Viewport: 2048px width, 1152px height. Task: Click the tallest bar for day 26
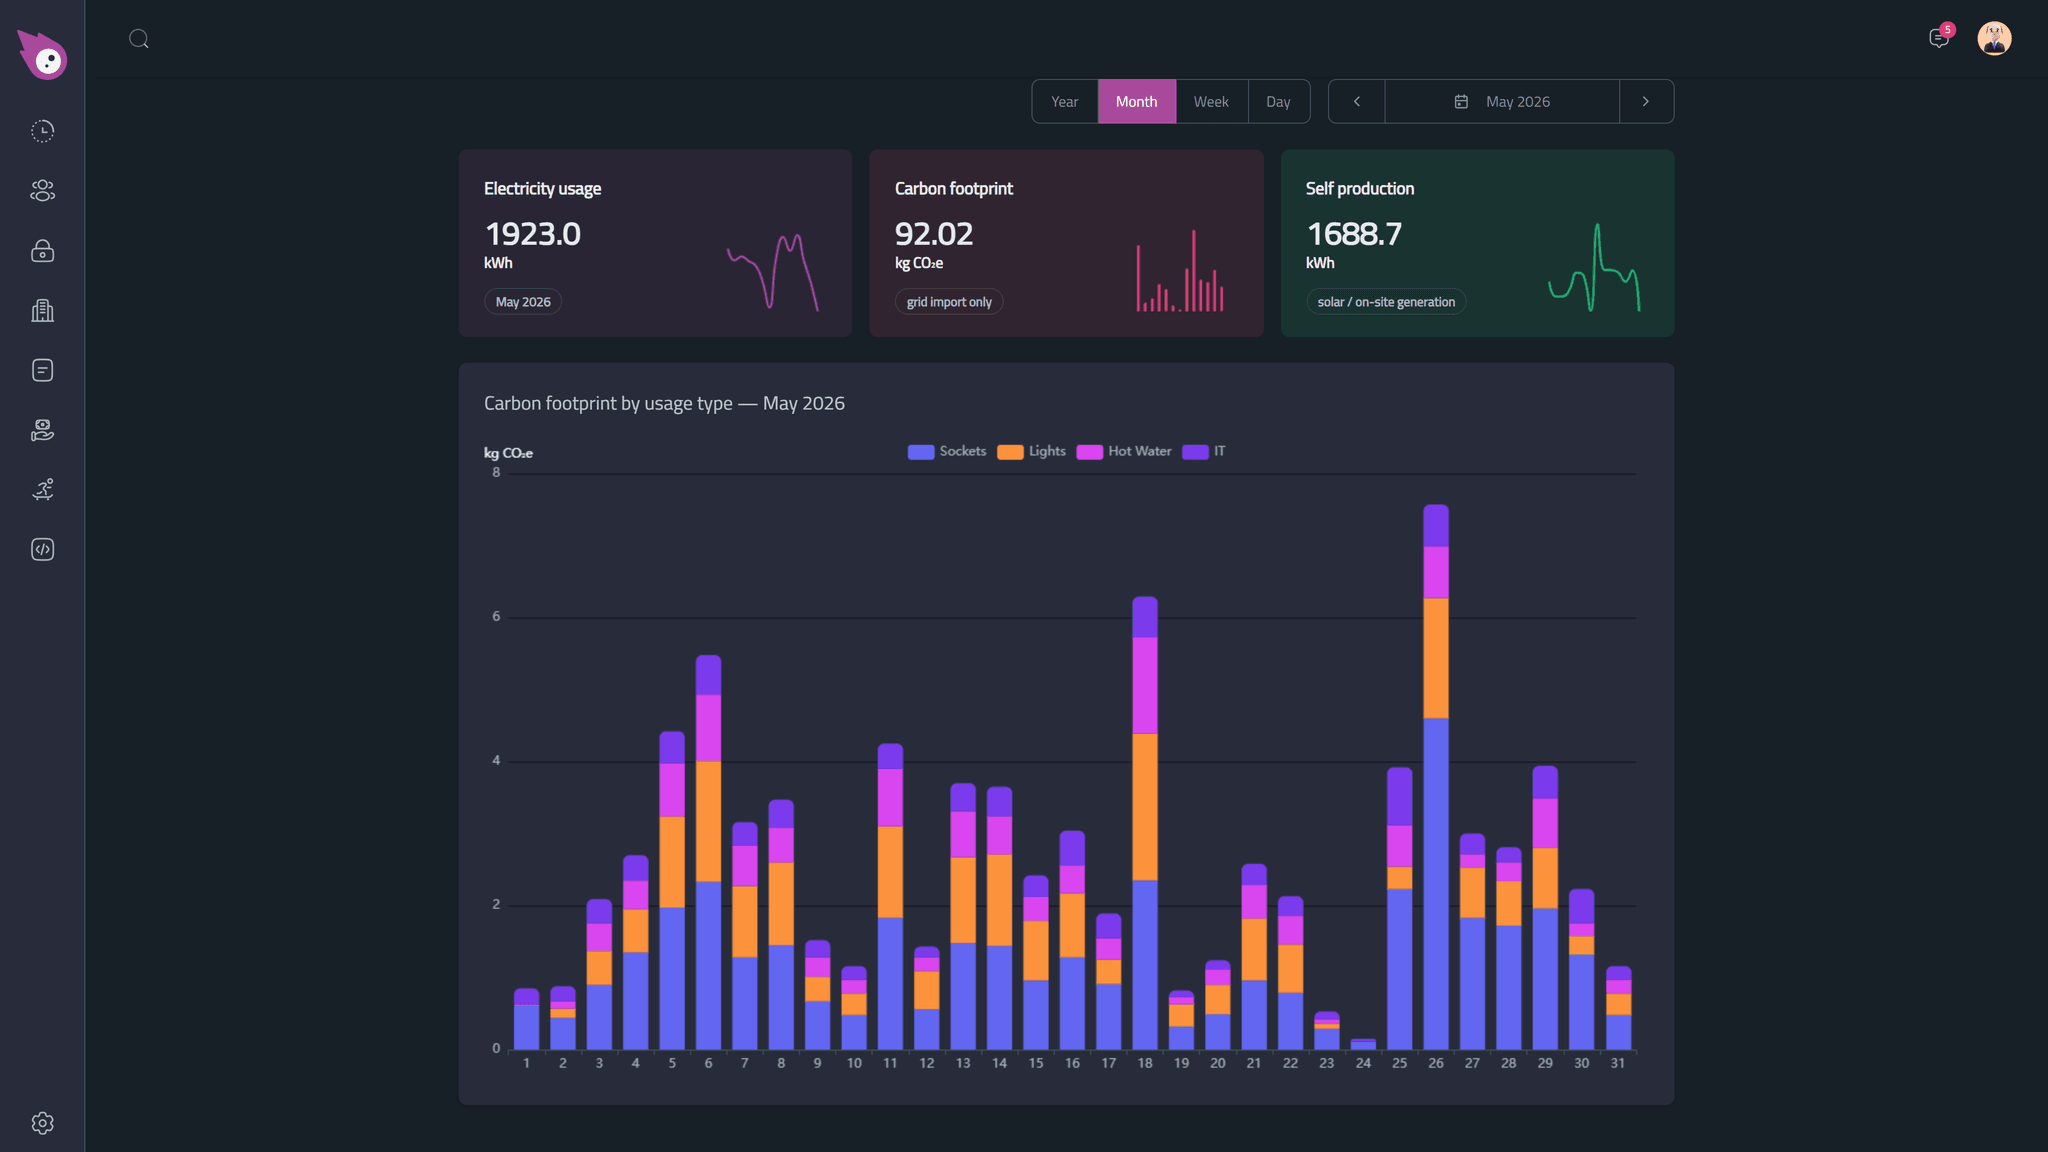[1436, 777]
